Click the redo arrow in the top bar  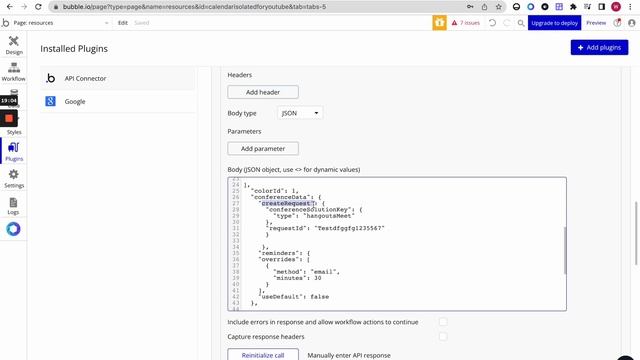[x=507, y=23]
